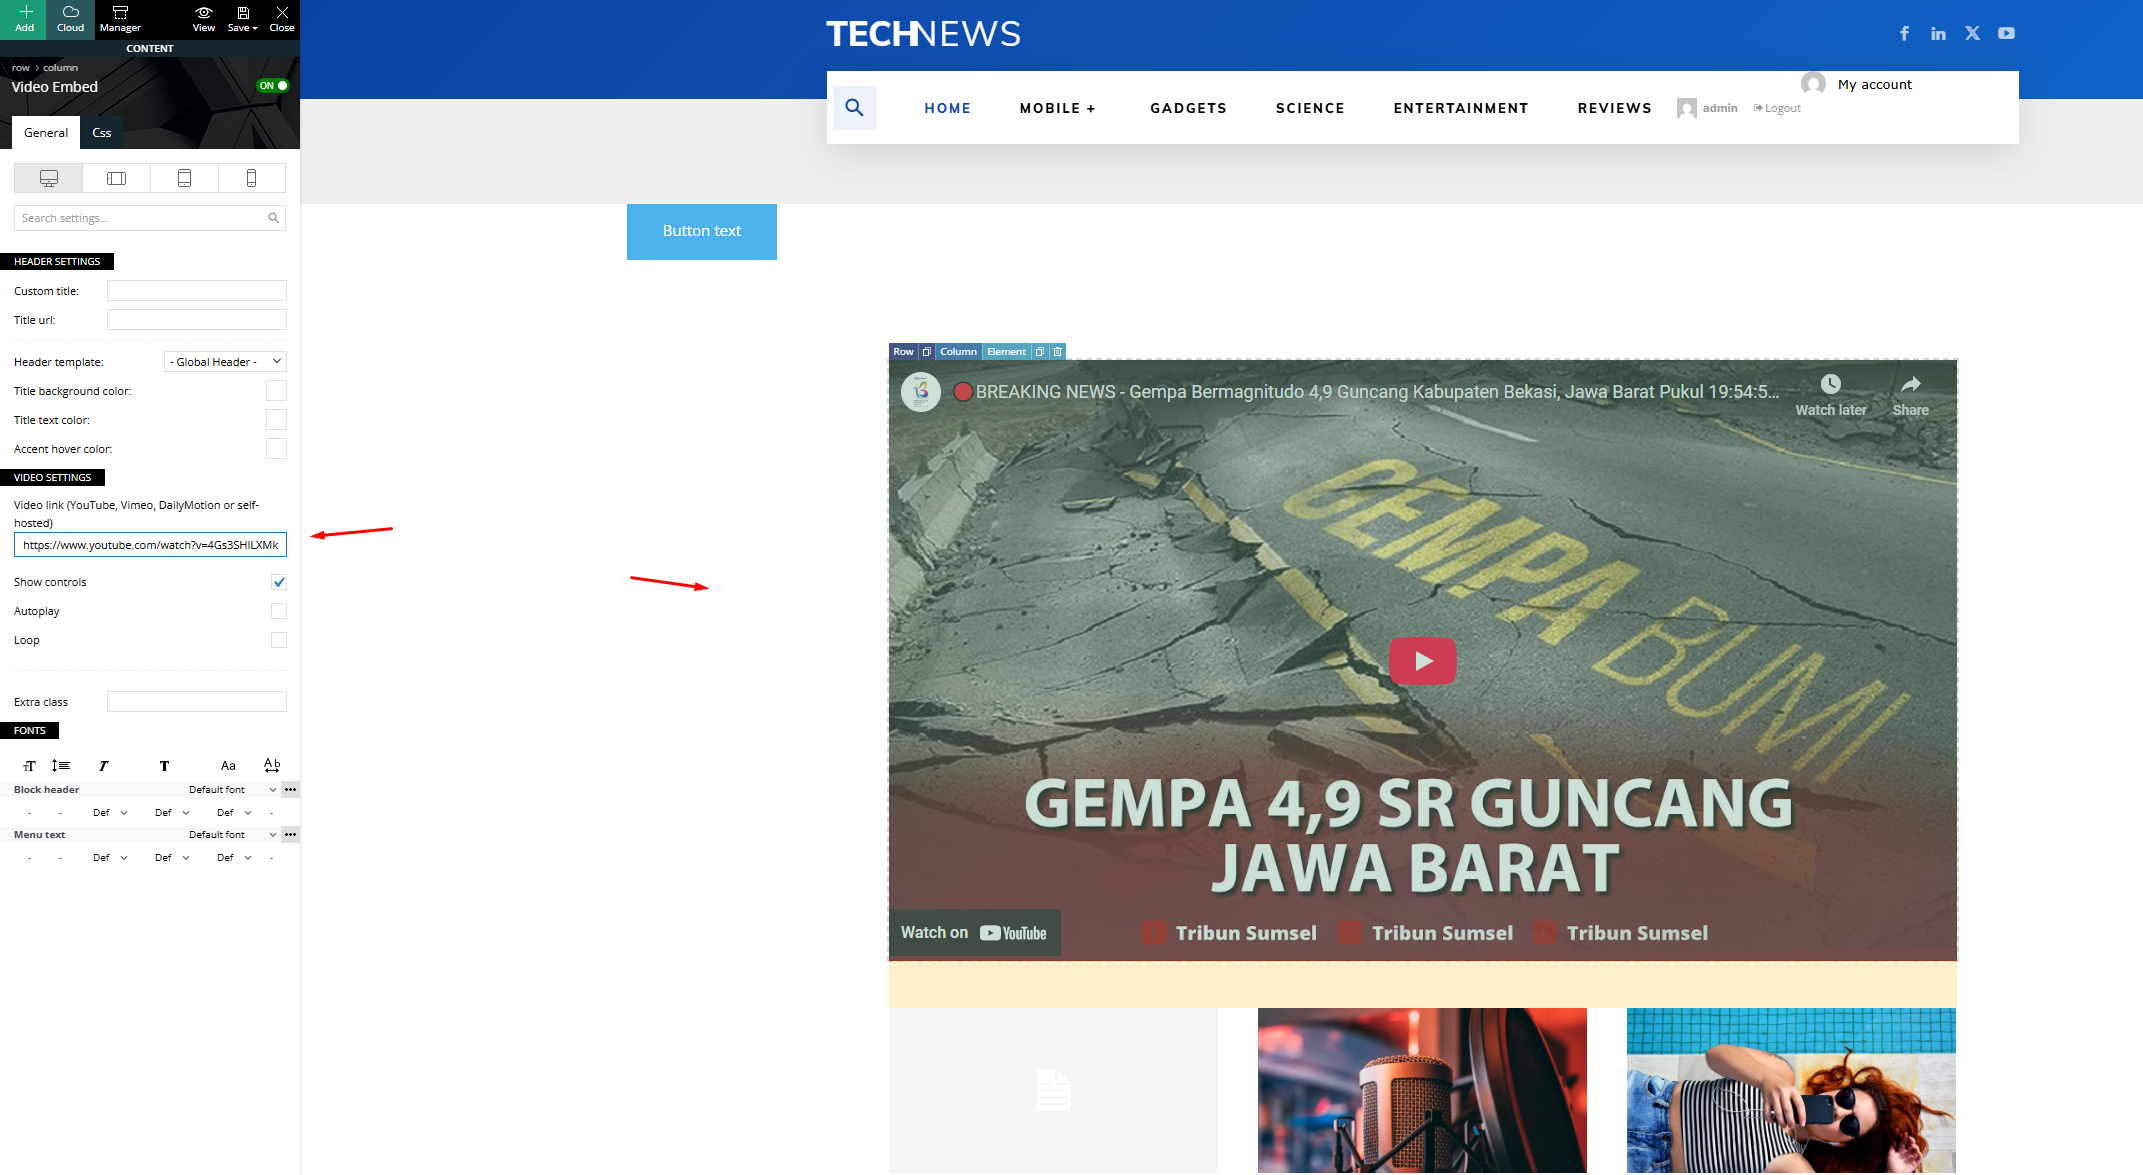
Task: Open the MOBILE + menu item
Action: click(1058, 108)
